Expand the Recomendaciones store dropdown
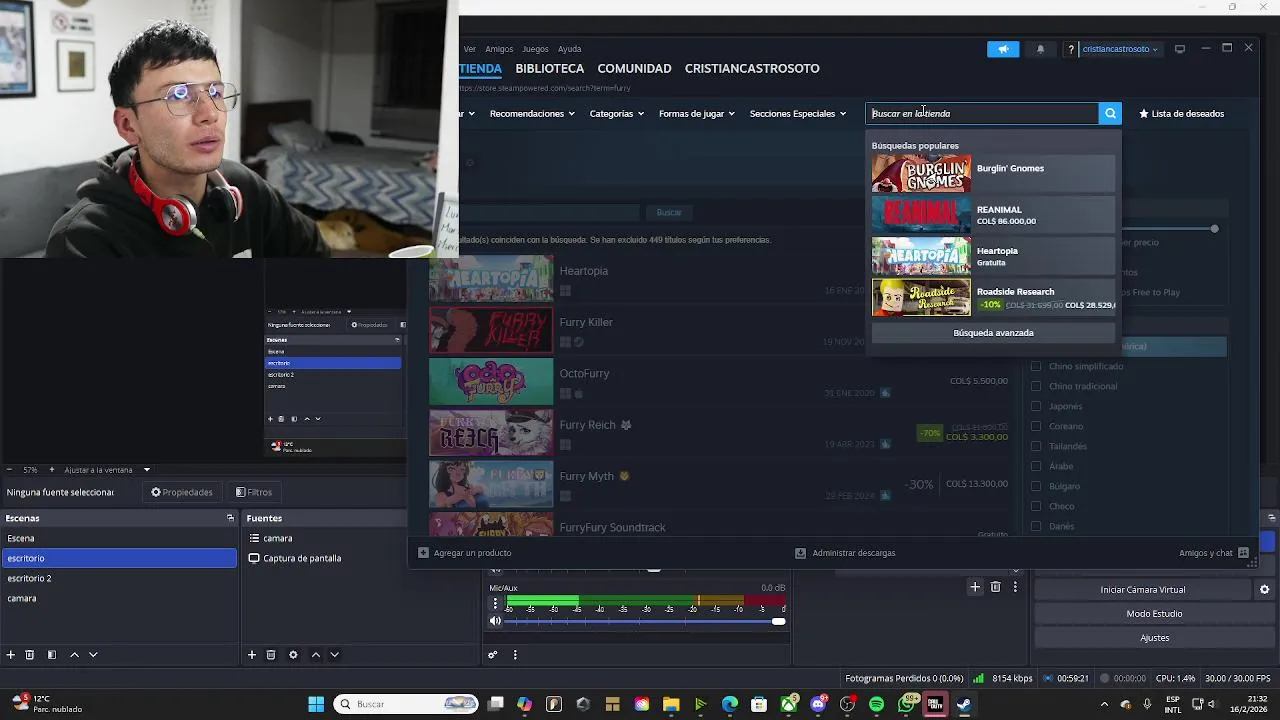 [x=532, y=113]
